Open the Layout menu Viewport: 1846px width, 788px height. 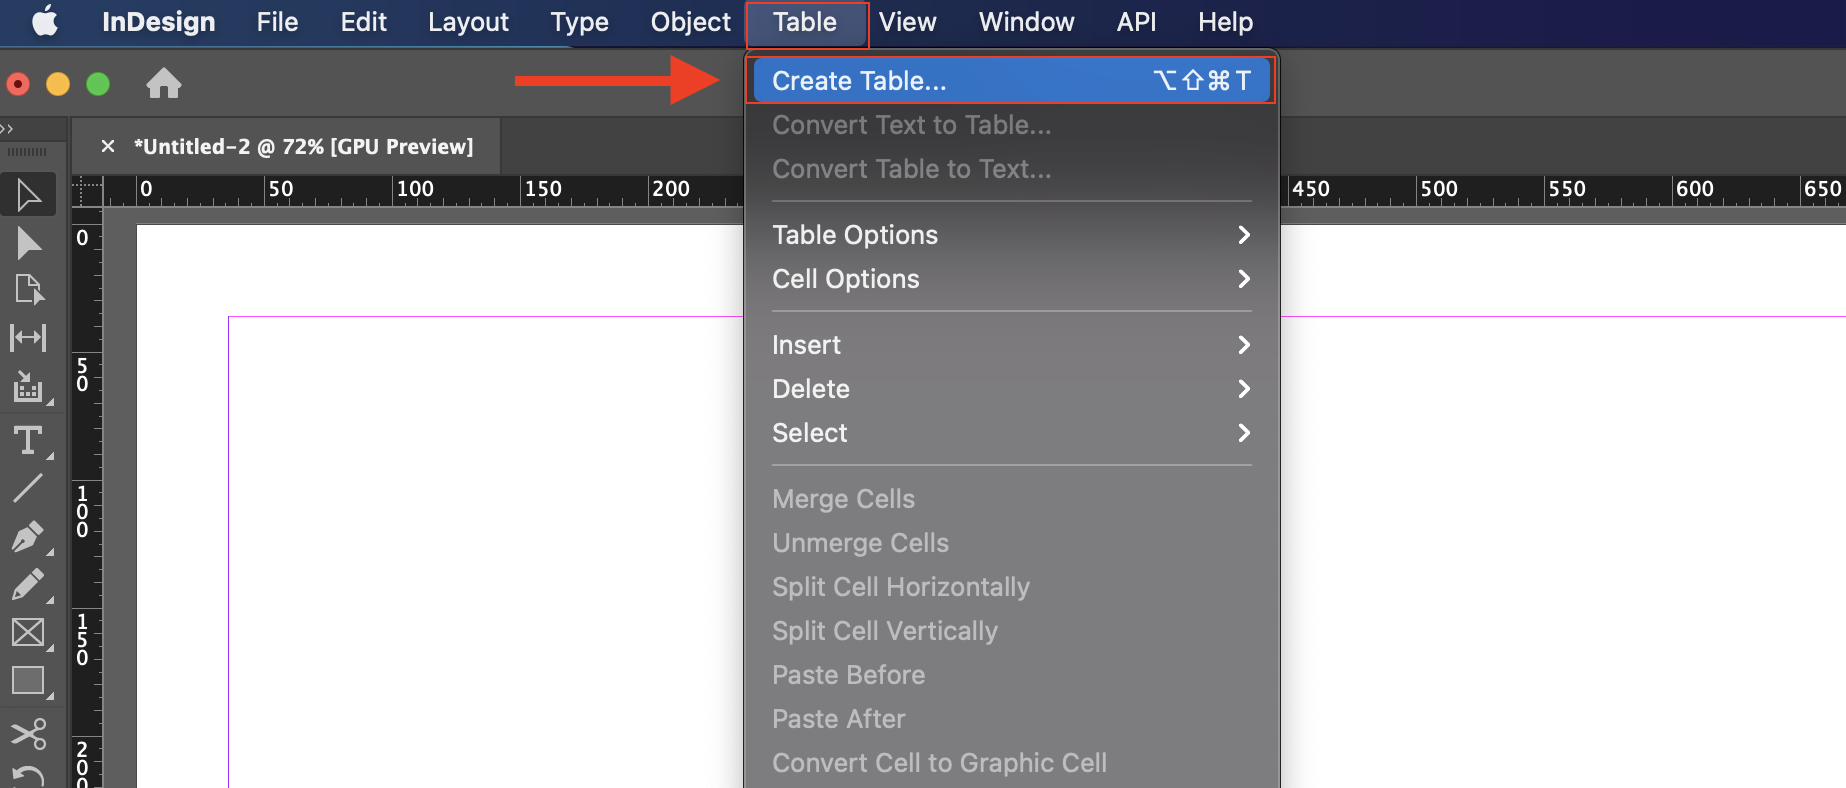click(468, 22)
